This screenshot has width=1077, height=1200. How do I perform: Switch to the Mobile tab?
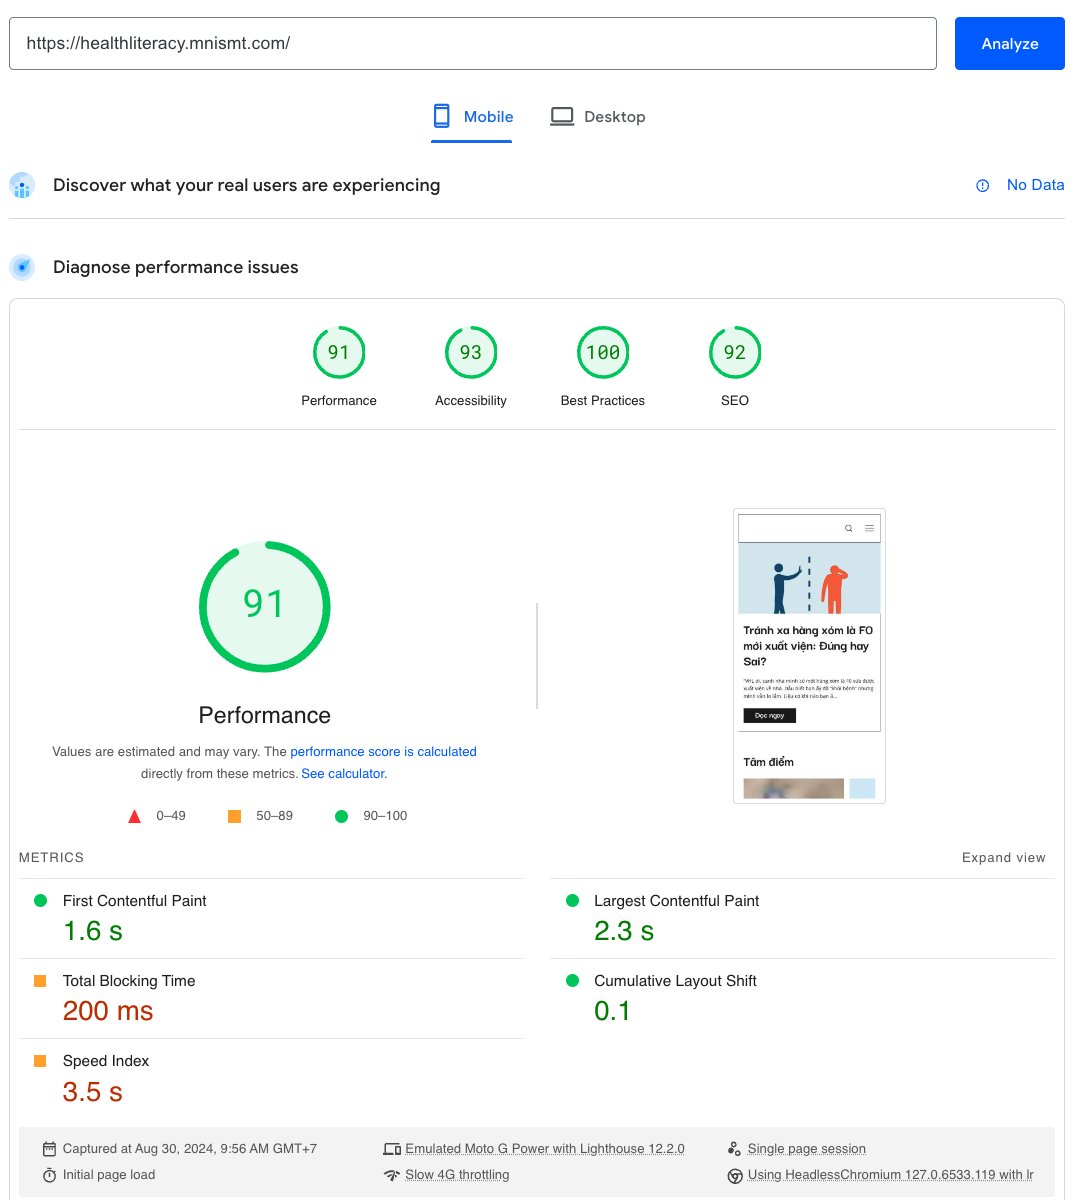[x=472, y=117]
